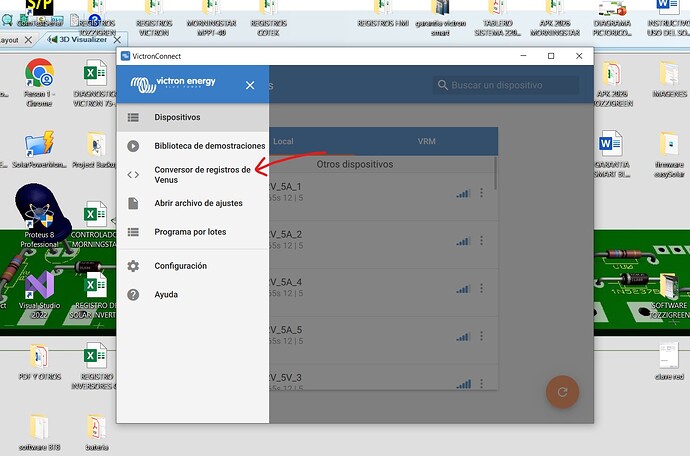This screenshot has height=456, width=690.
Task: Click the device list scrollbar
Action: click(495, 174)
